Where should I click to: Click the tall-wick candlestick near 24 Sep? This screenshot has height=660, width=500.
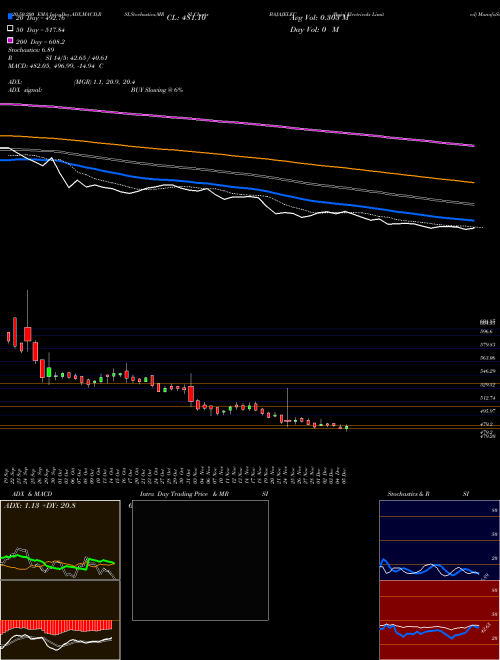pyautogui.click(x=28, y=334)
